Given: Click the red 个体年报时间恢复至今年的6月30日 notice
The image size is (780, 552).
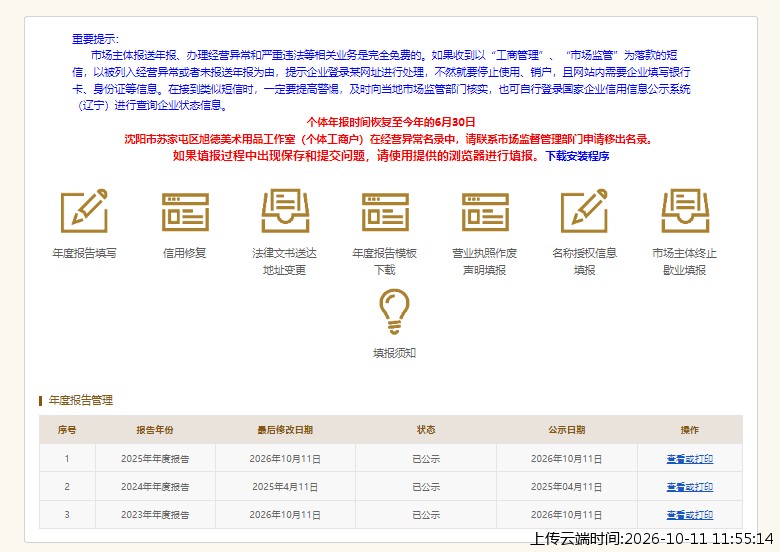Looking at the screenshot, I should point(391,122).
